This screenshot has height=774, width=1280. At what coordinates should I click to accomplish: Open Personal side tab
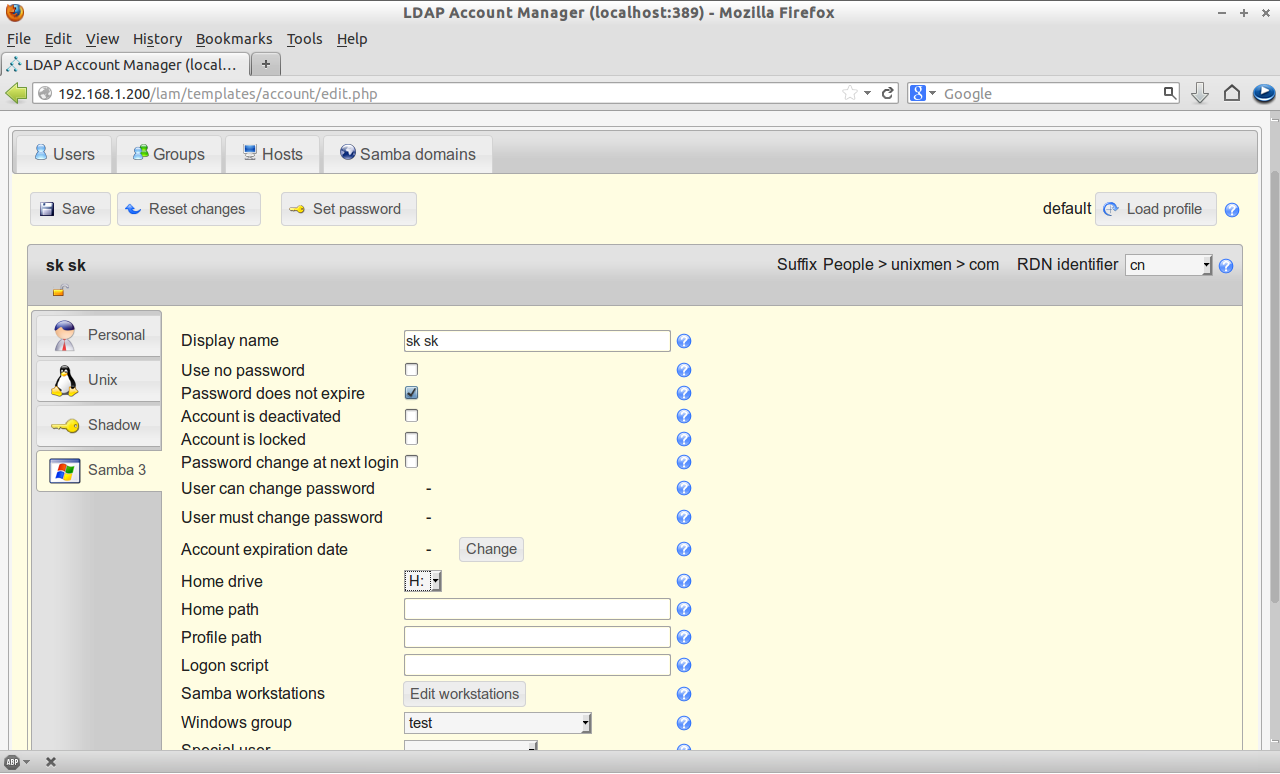pos(98,335)
